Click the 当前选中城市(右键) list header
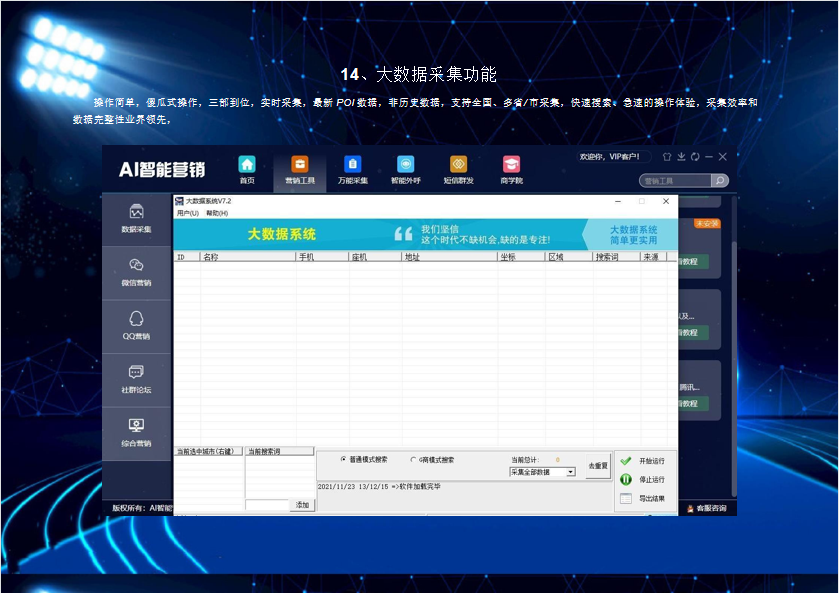Image resolution: width=839 pixels, height=593 pixels. pos(209,451)
